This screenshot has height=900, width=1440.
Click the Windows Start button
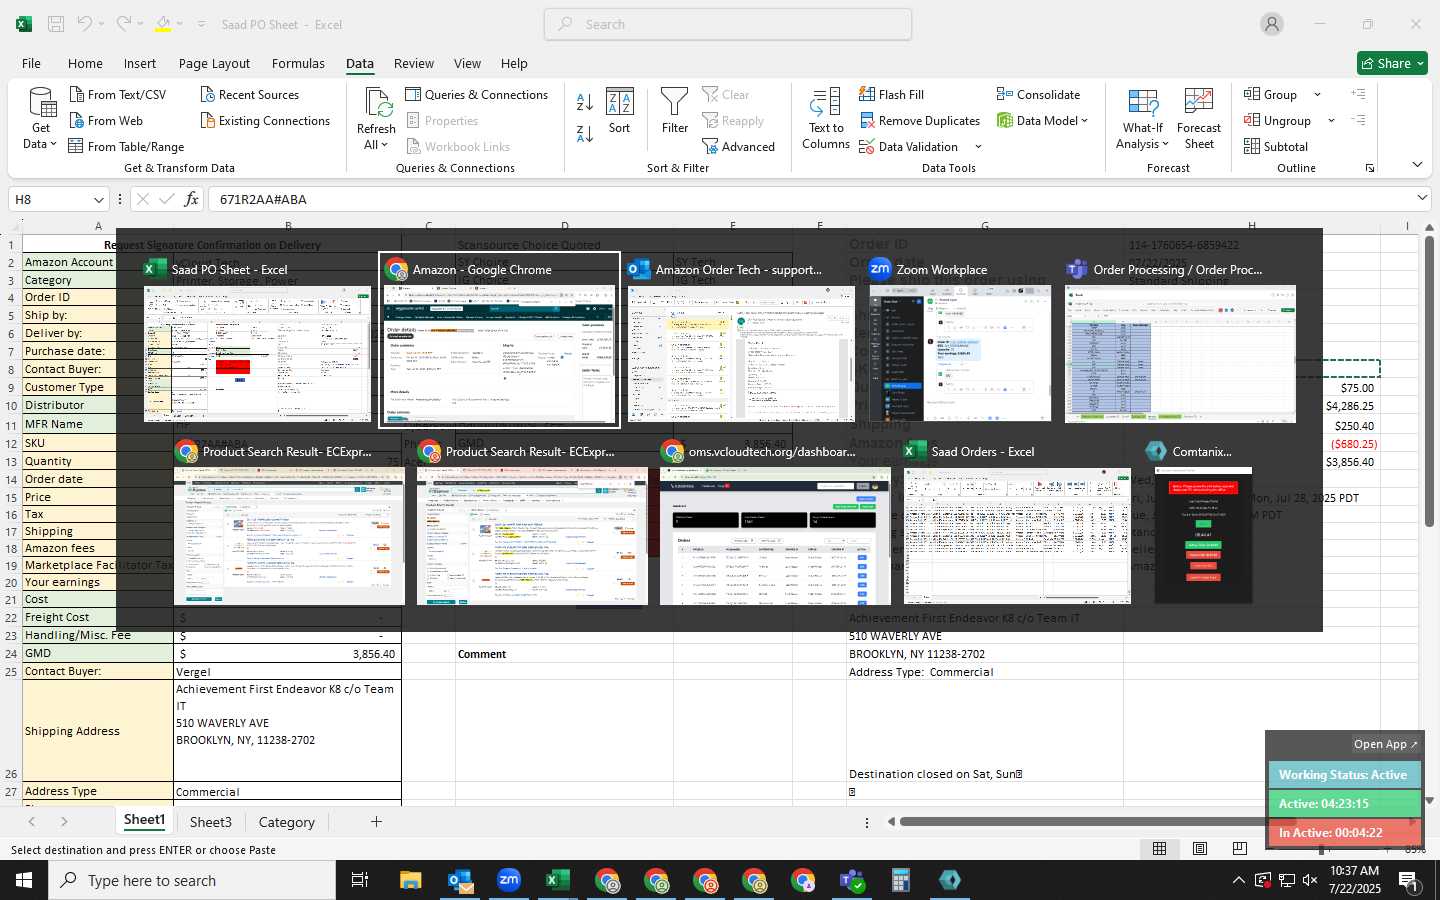[x=24, y=880]
